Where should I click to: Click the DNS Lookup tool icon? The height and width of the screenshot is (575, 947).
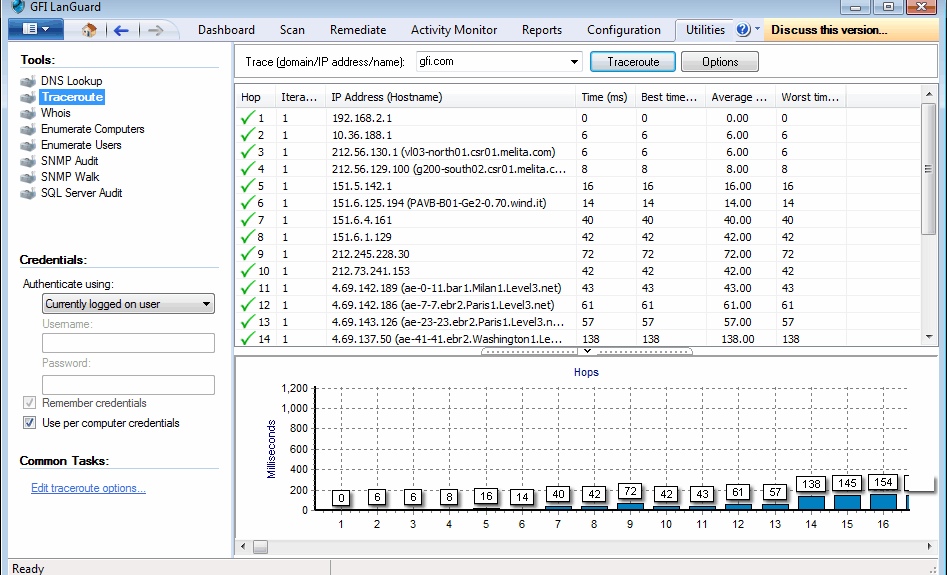click(x=28, y=81)
